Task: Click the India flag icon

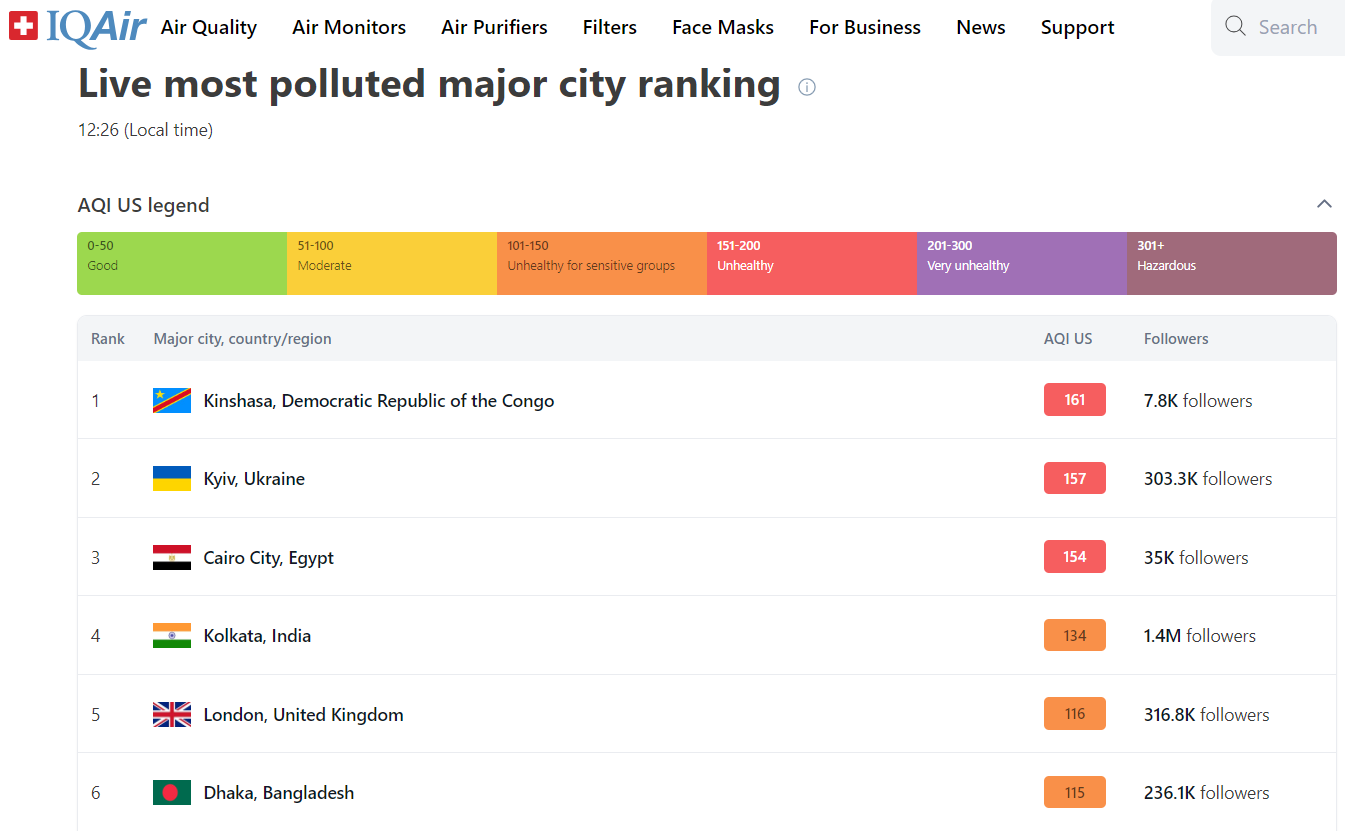Action: [172, 636]
